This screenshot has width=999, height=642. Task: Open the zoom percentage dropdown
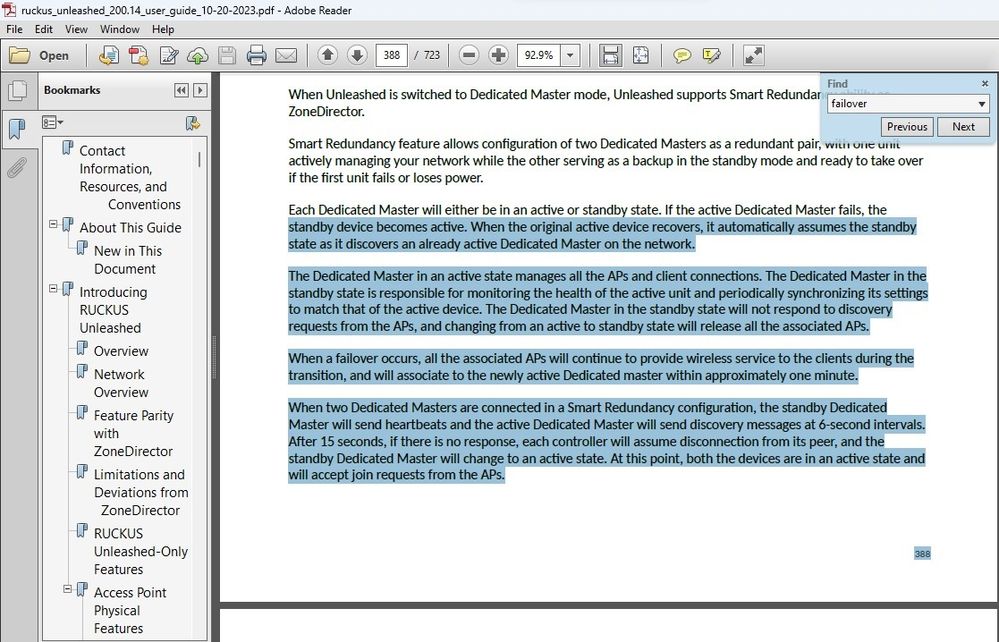(x=571, y=56)
